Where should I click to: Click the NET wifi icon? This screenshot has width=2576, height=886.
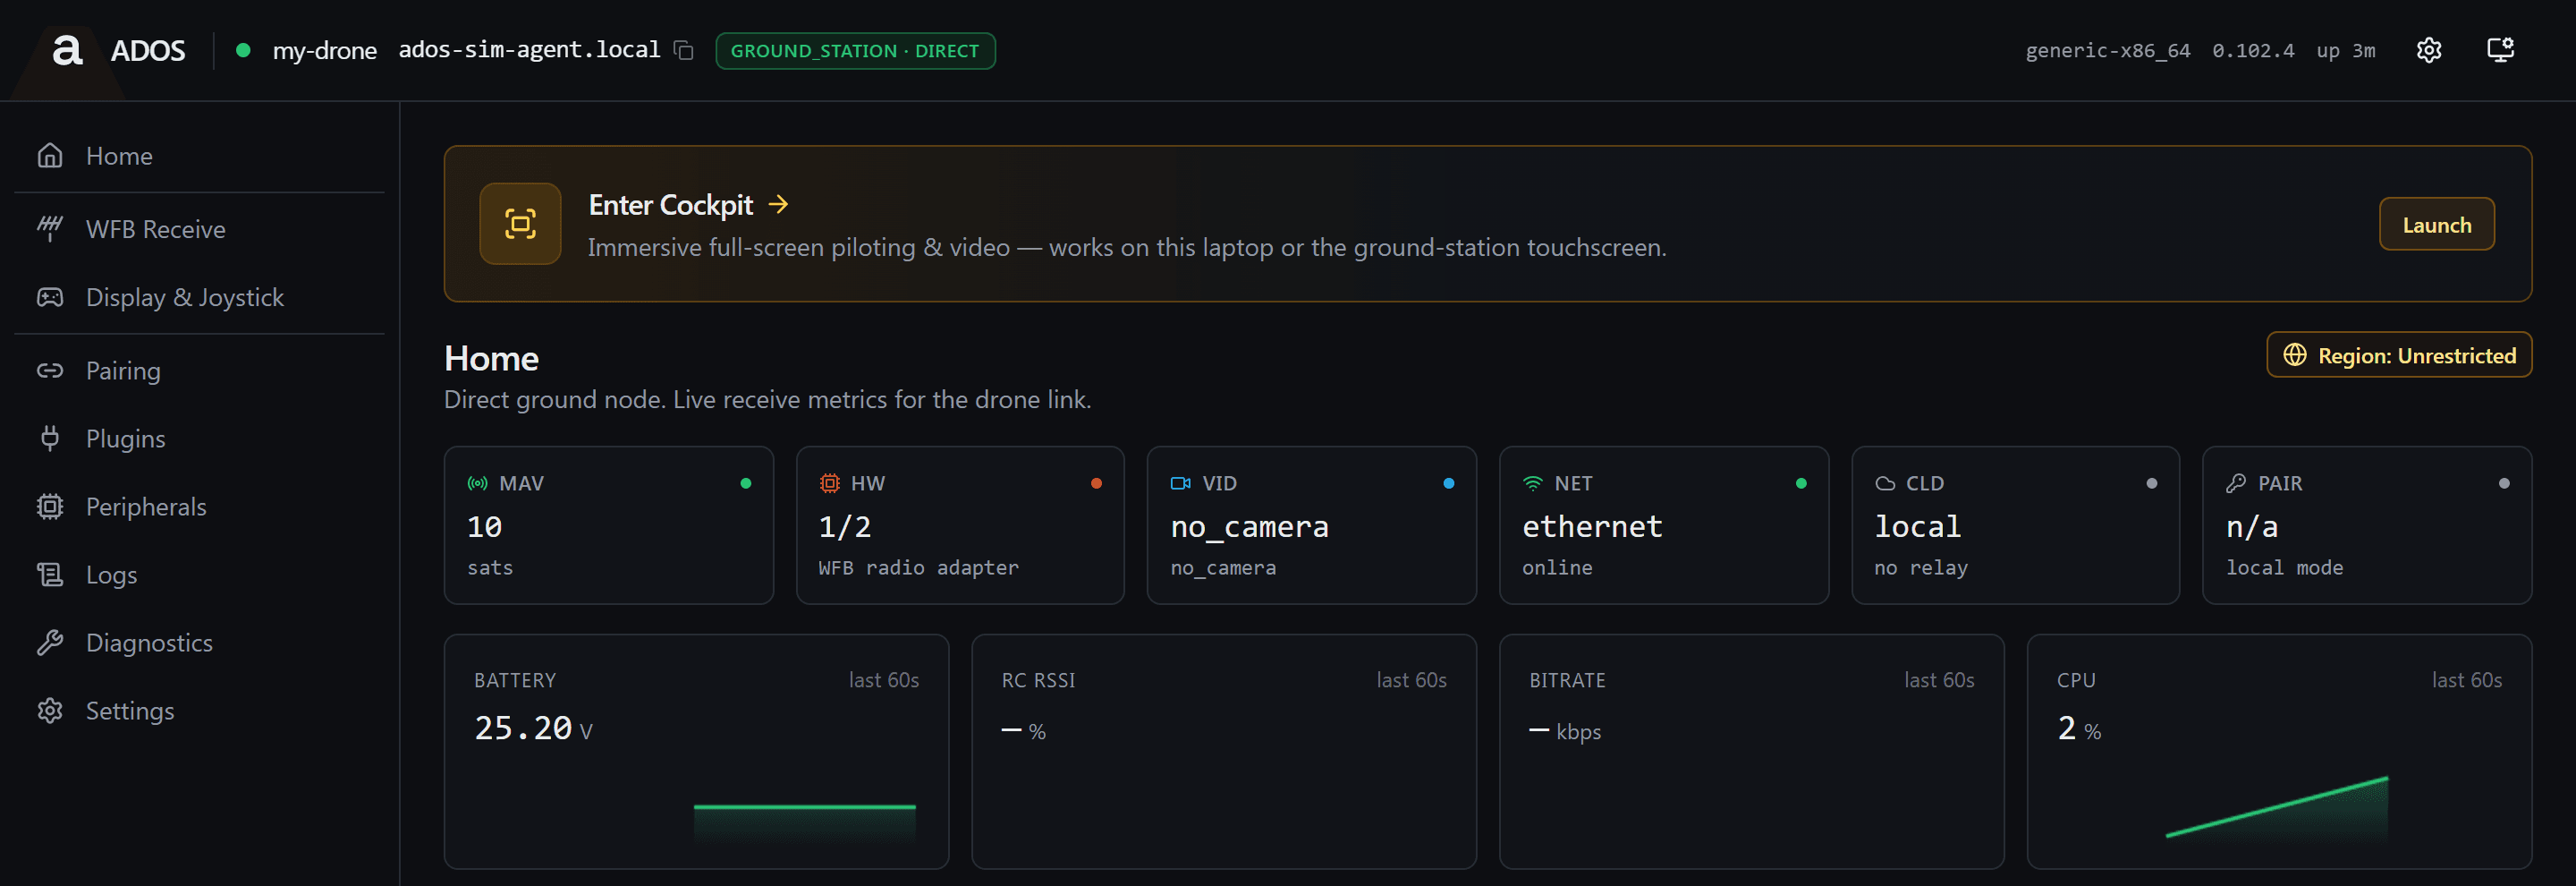1532,484
